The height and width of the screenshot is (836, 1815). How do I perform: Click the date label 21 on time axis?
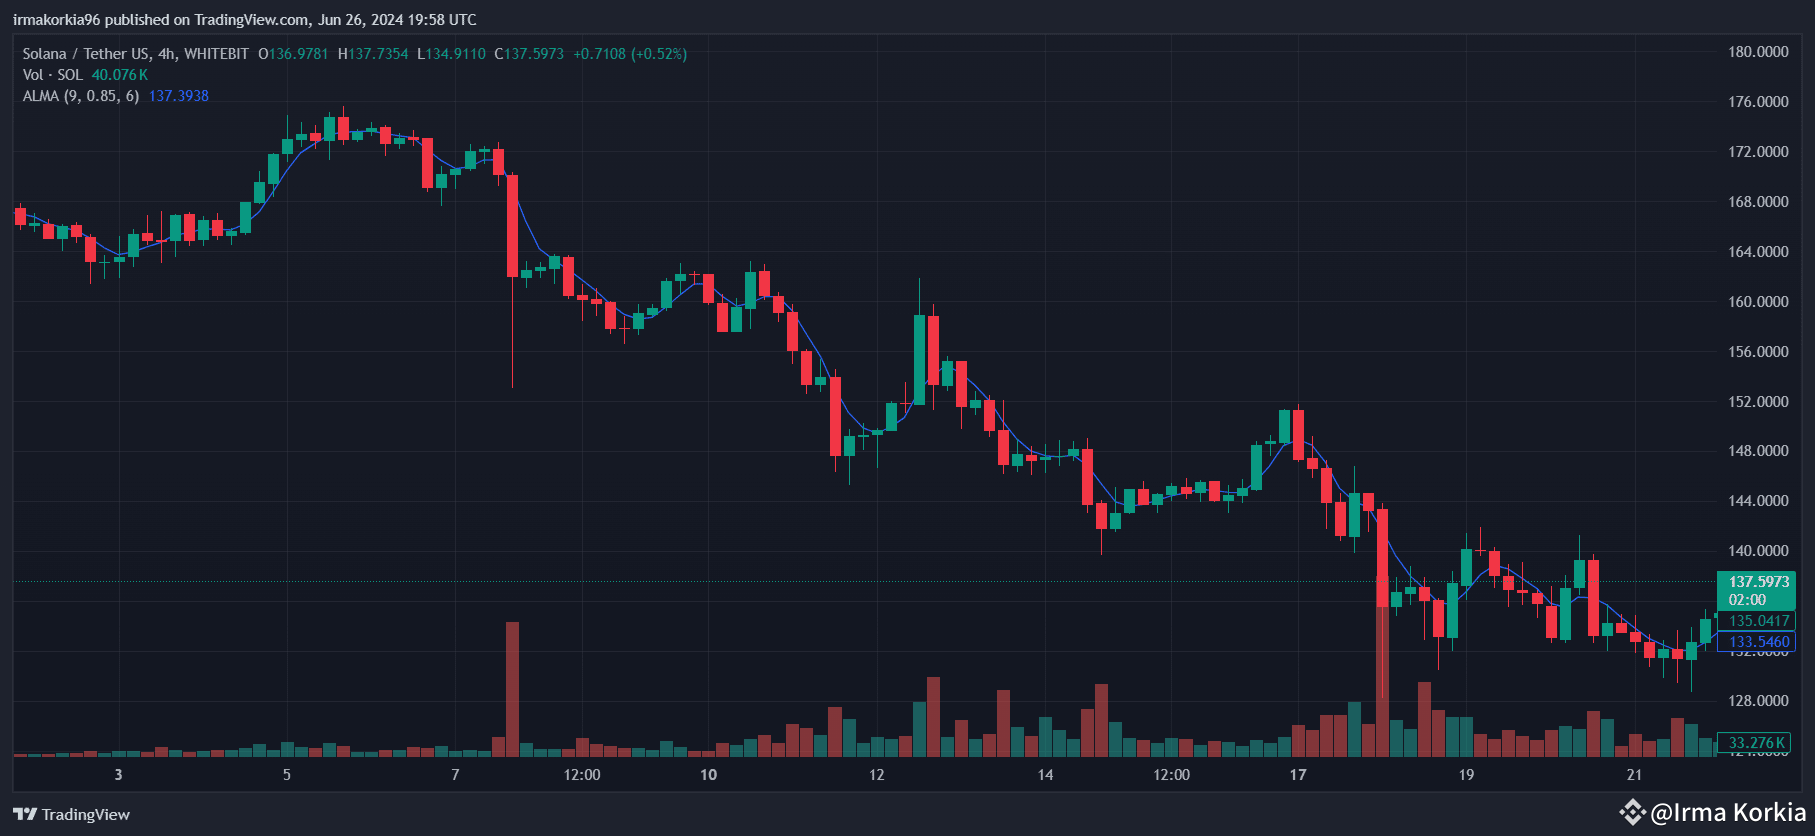(1634, 775)
